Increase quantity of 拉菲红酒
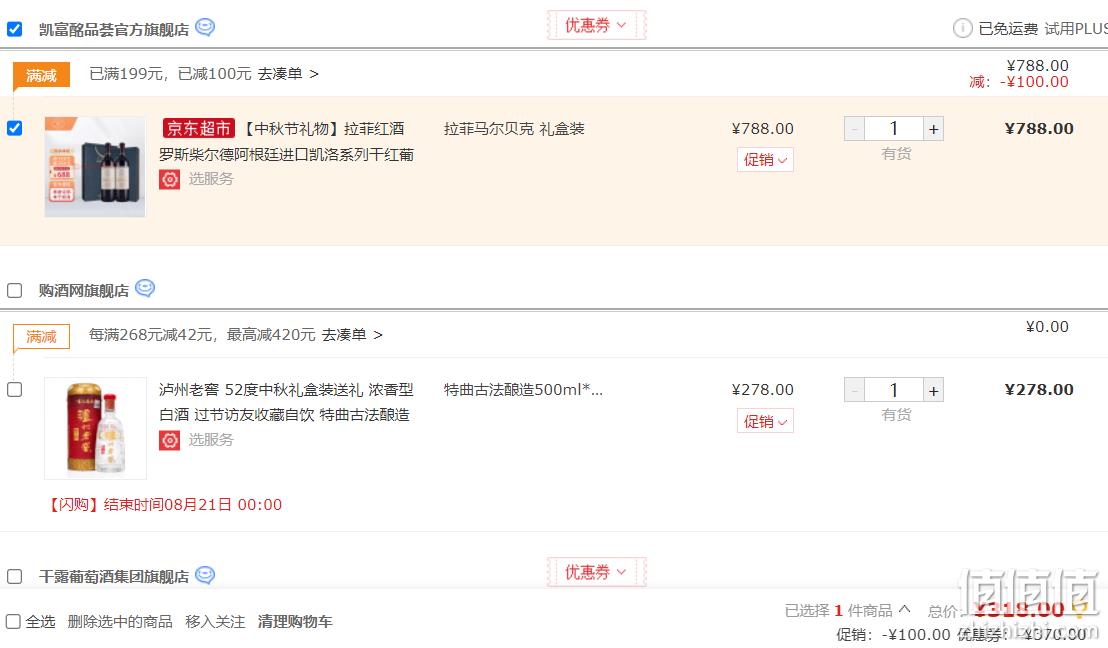The image size is (1108, 648). [933, 129]
